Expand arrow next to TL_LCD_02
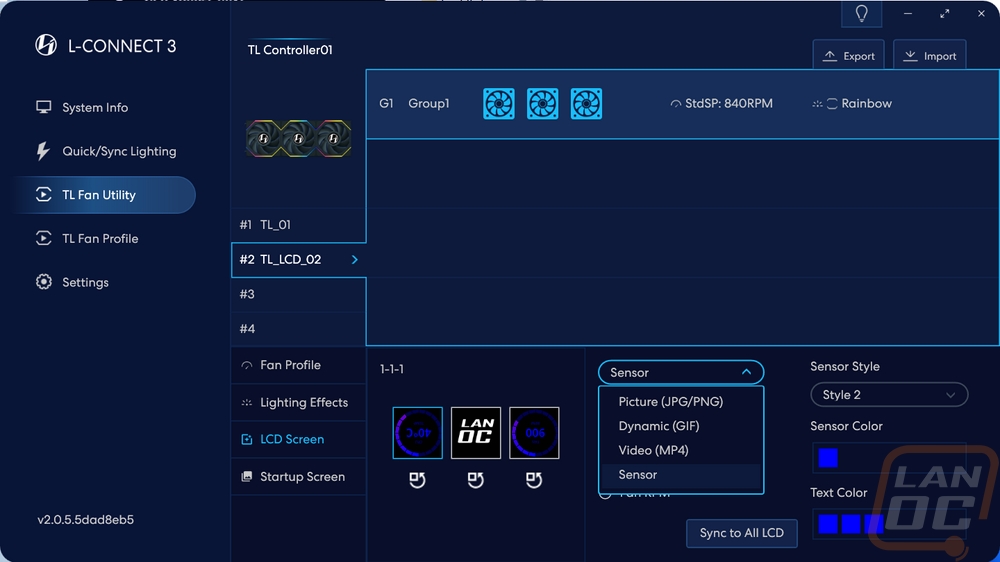The image size is (1000, 562). pyautogui.click(x=355, y=260)
